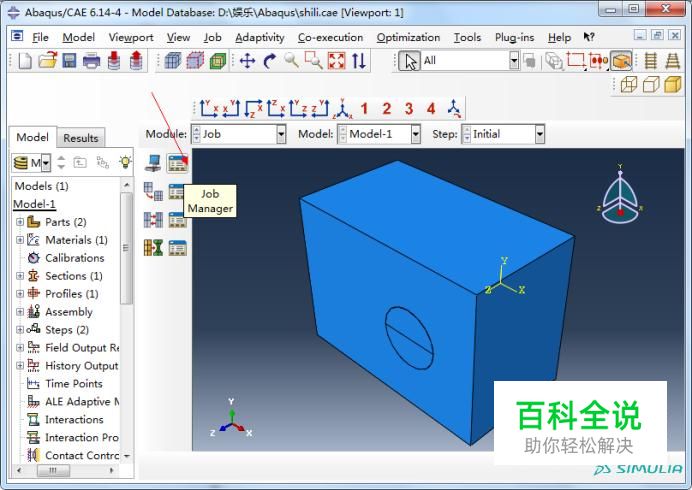The image size is (692, 490).
Task: Select Calibrations in the model tree
Action: pyautogui.click(x=75, y=258)
